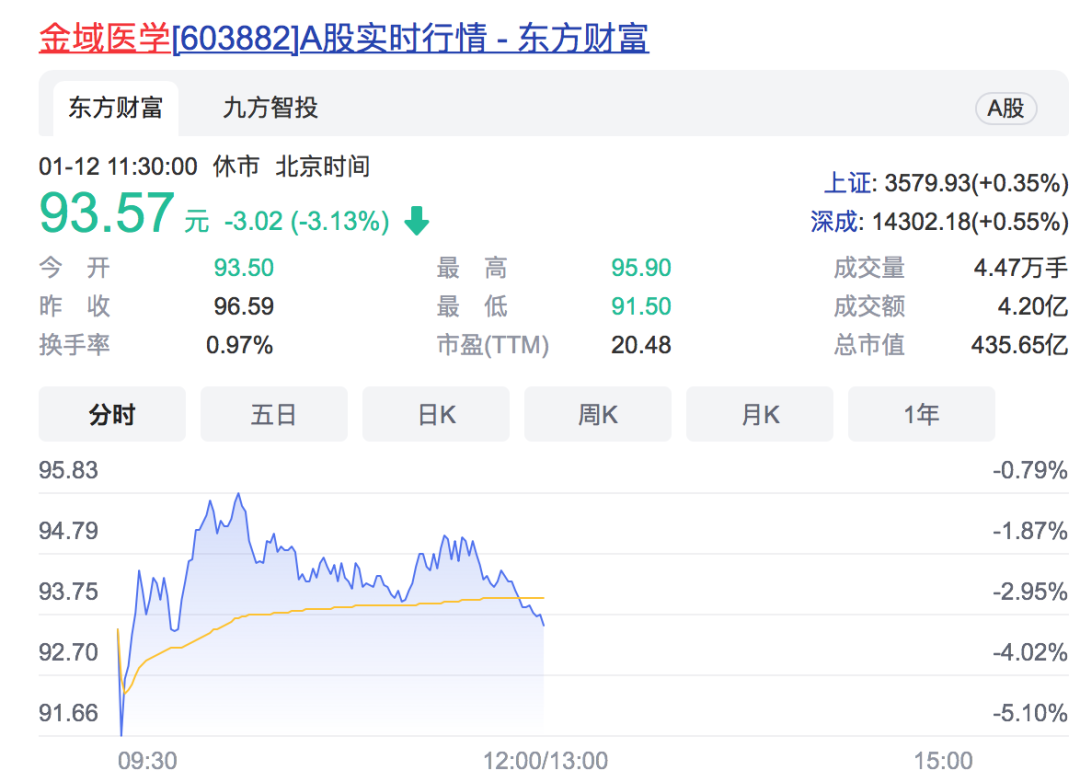The width and height of the screenshot is (1080, 782).
Task: Open the 周K chart tab
Action: pos(598,414)
